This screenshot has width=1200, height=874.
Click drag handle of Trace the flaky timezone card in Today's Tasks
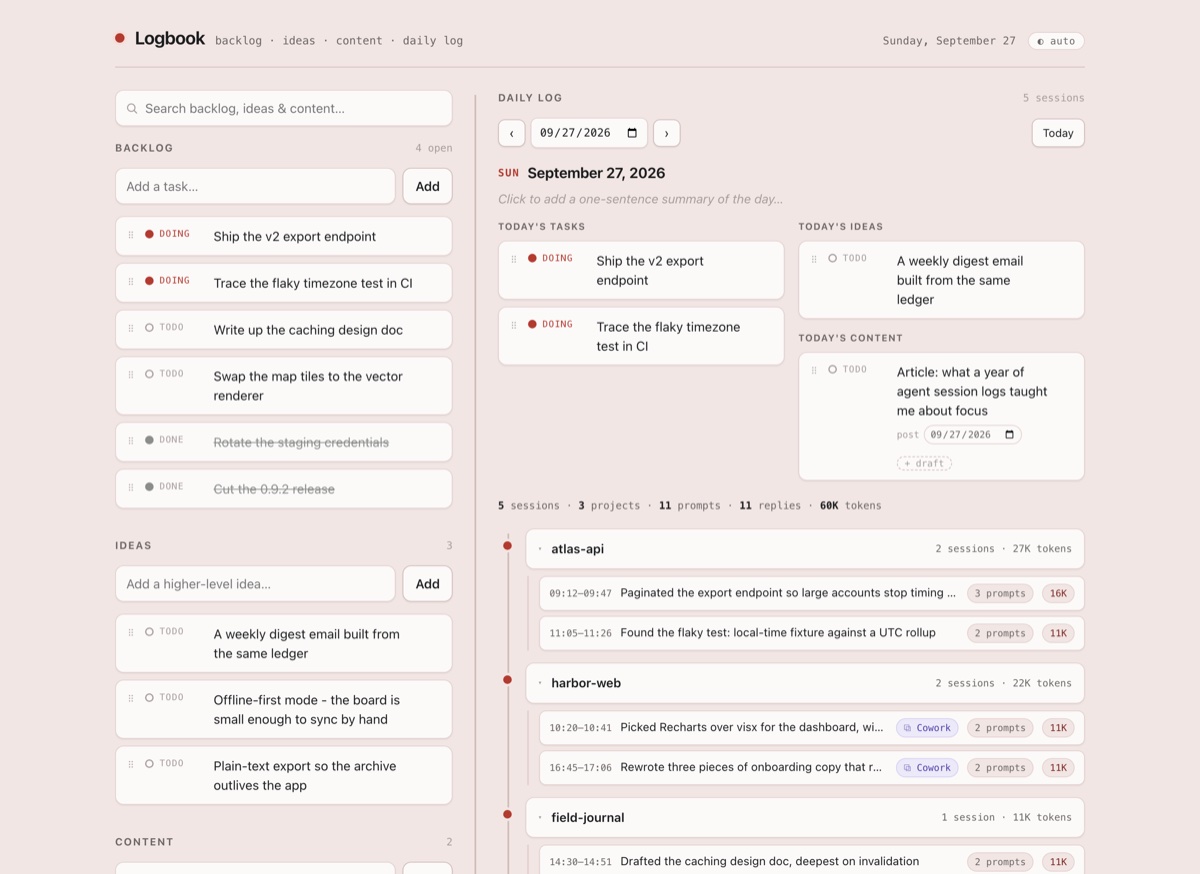tap(514, 325)
